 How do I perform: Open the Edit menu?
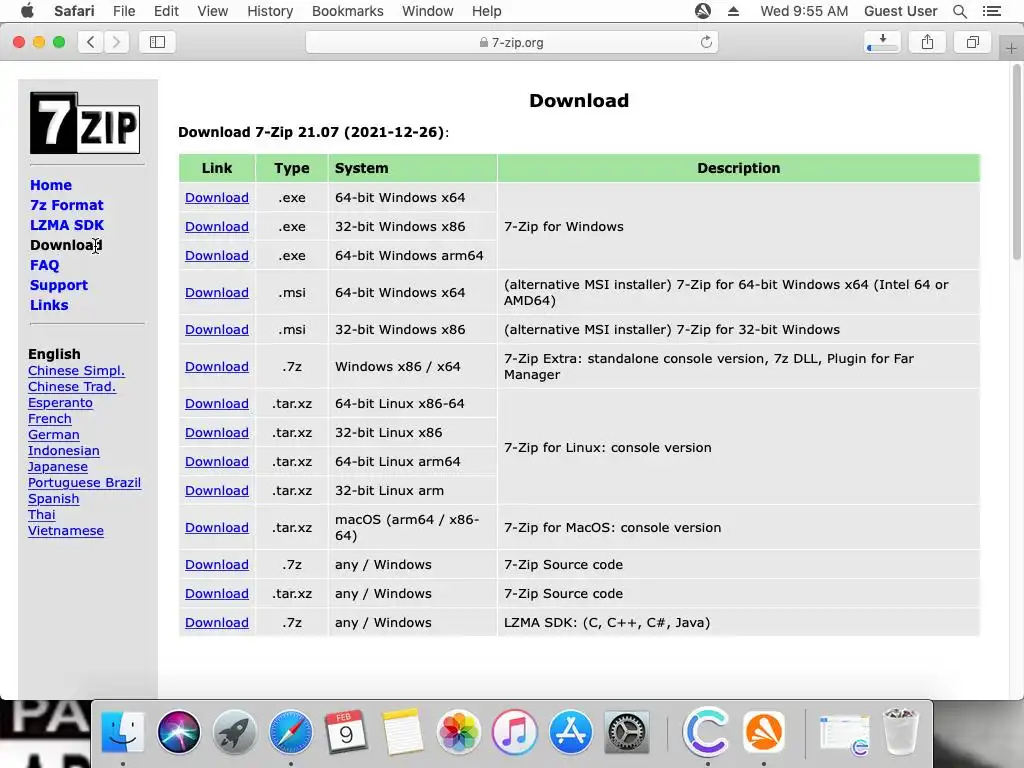[166, 11]
